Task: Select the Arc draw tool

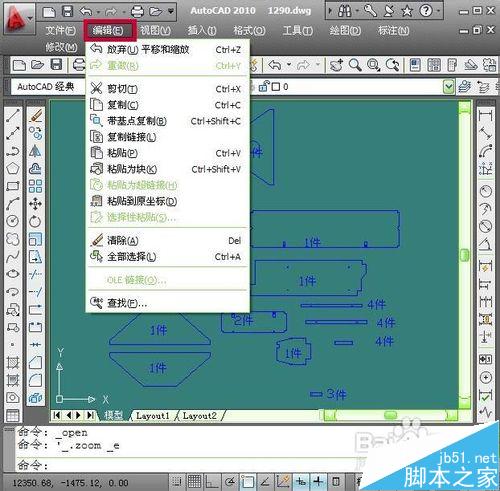Action: point(13,204)
